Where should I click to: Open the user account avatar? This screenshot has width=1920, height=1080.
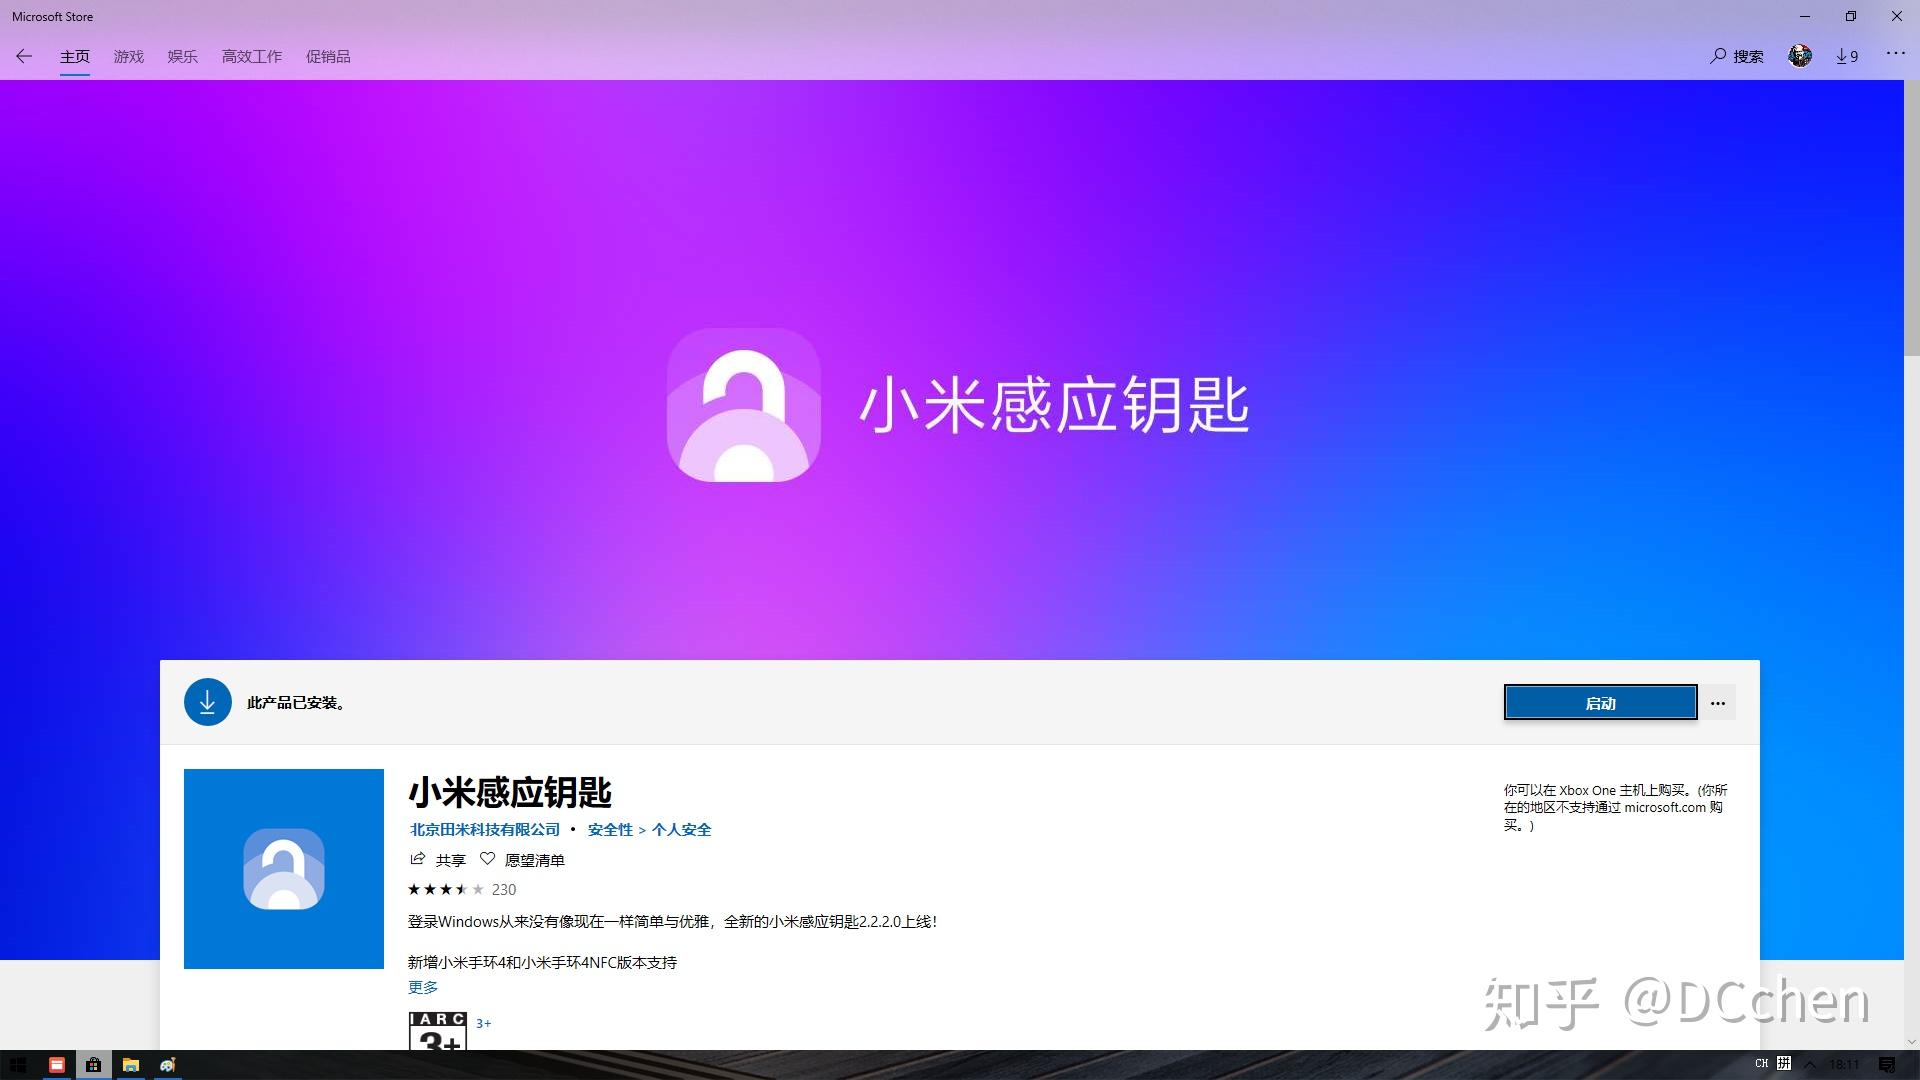coord(1800,56)
